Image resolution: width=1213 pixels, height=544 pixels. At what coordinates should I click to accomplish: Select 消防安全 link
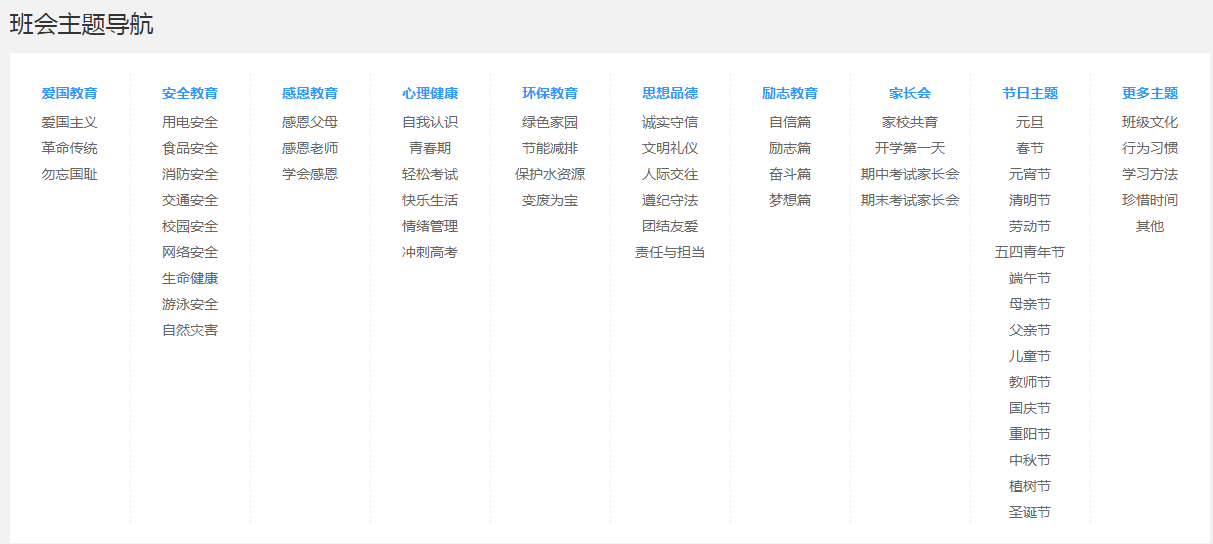190,174
